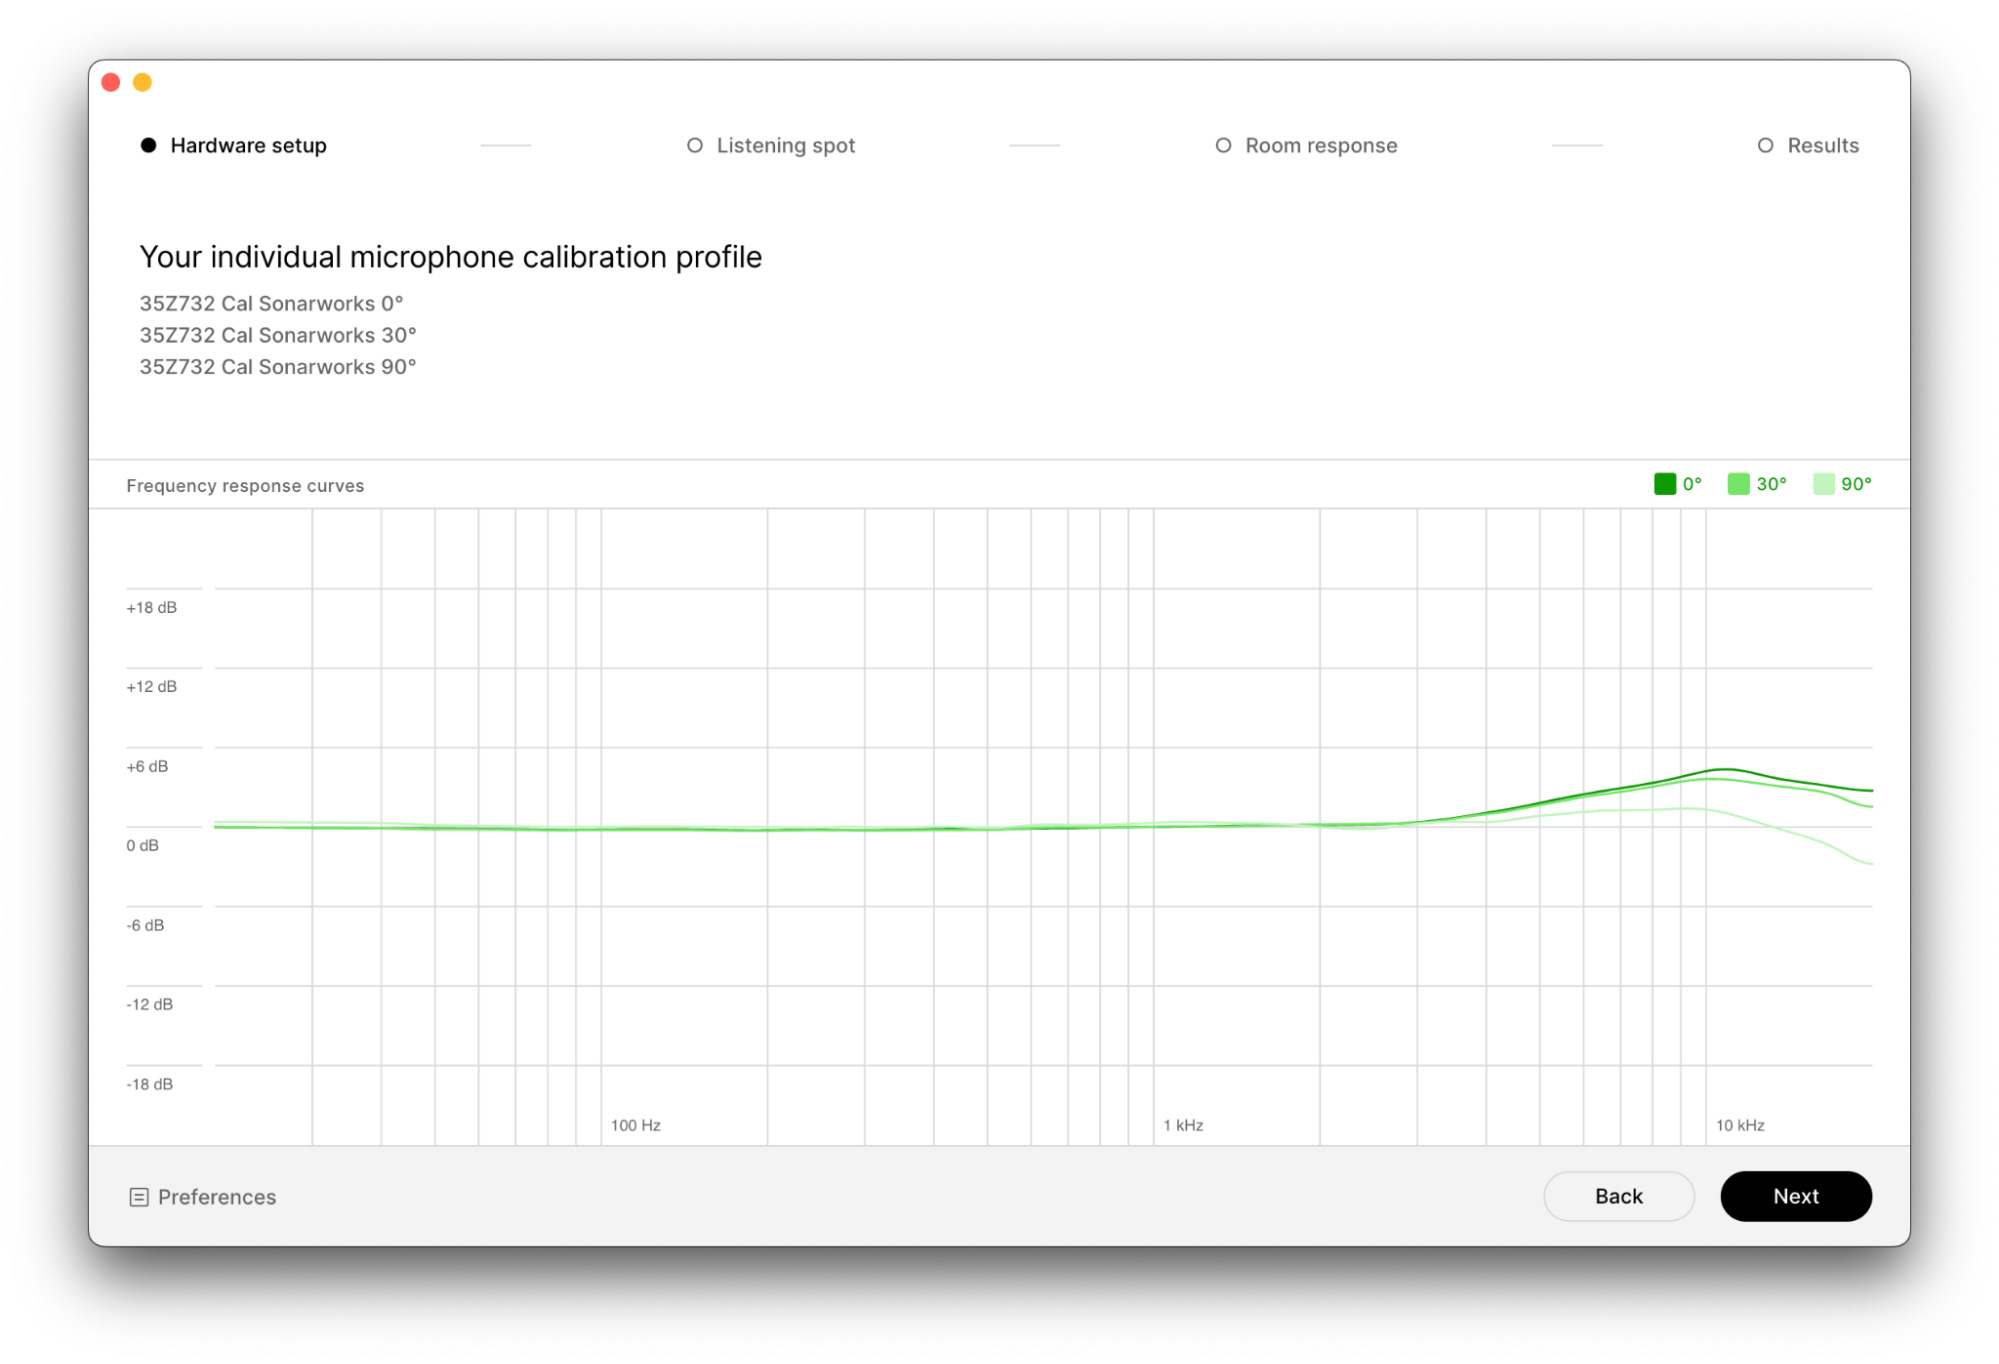Toggle the 30° green legend swatch
Screen dimensions: 1999x1364
pyautogui.click(x=1739, y=484)
